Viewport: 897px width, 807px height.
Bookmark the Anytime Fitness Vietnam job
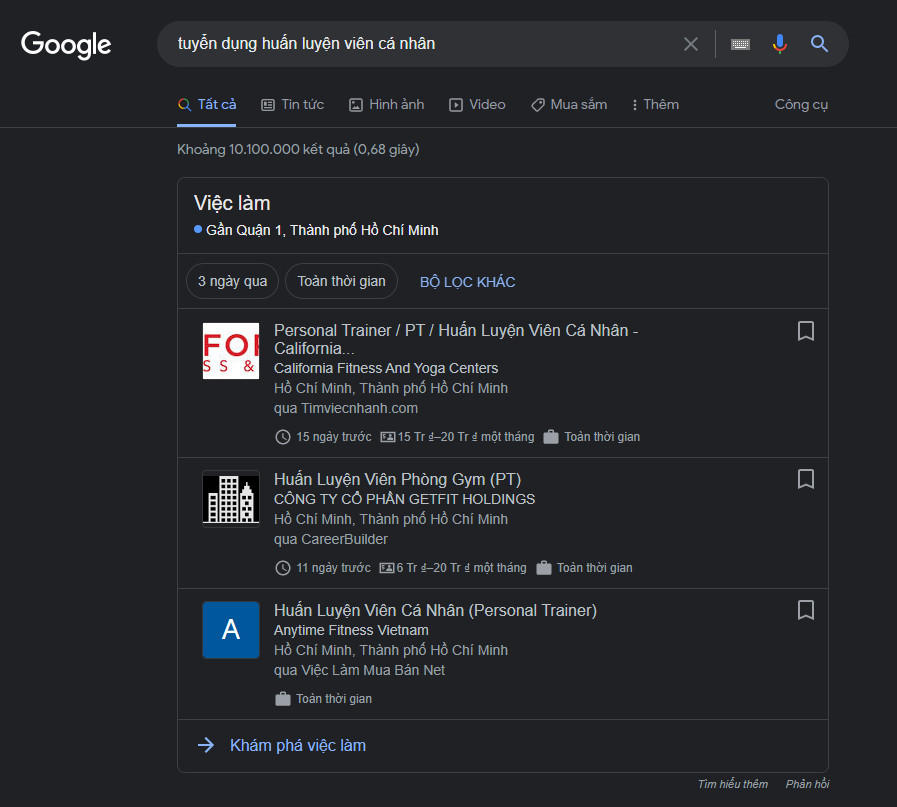pos(805,610)
